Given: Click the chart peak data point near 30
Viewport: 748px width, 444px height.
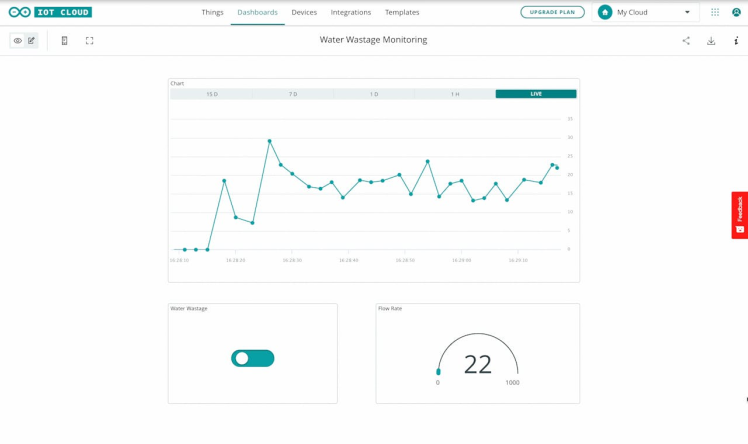Looking at the screenshot, I should [270, 141].
